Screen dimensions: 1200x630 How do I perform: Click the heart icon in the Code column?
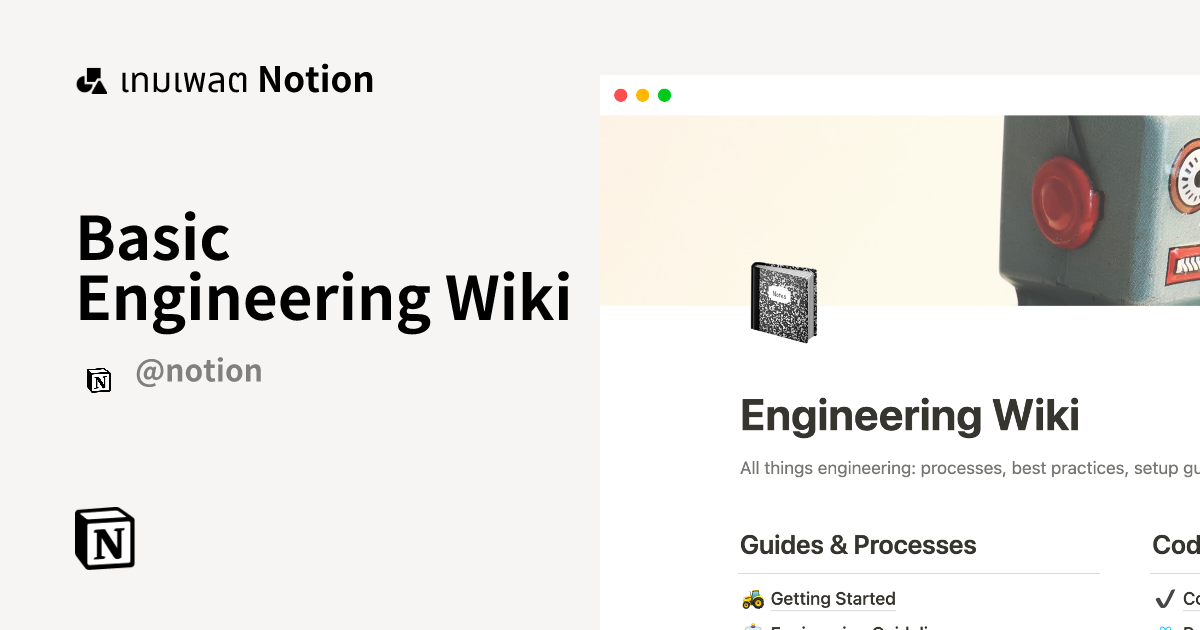tap(1165, 628)
